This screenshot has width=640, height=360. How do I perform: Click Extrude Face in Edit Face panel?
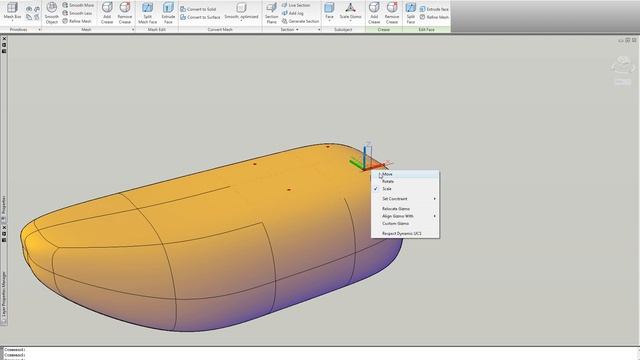click(434, 9)
